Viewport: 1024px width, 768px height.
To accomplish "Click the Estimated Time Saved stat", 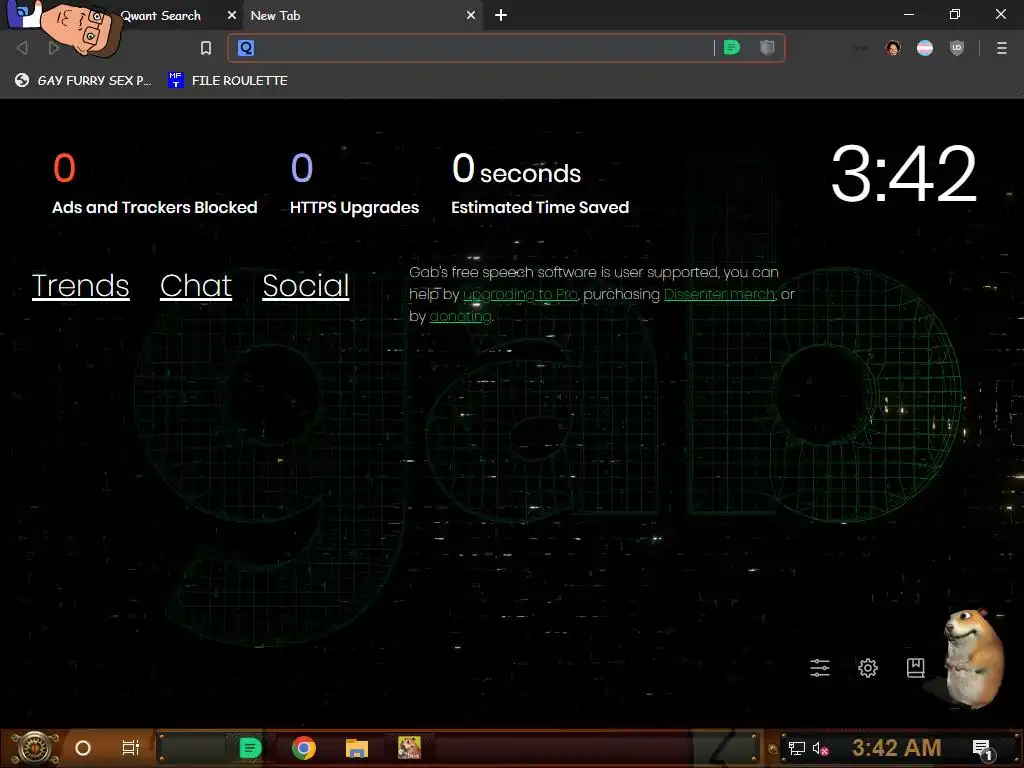I will [x=539, y=184].
